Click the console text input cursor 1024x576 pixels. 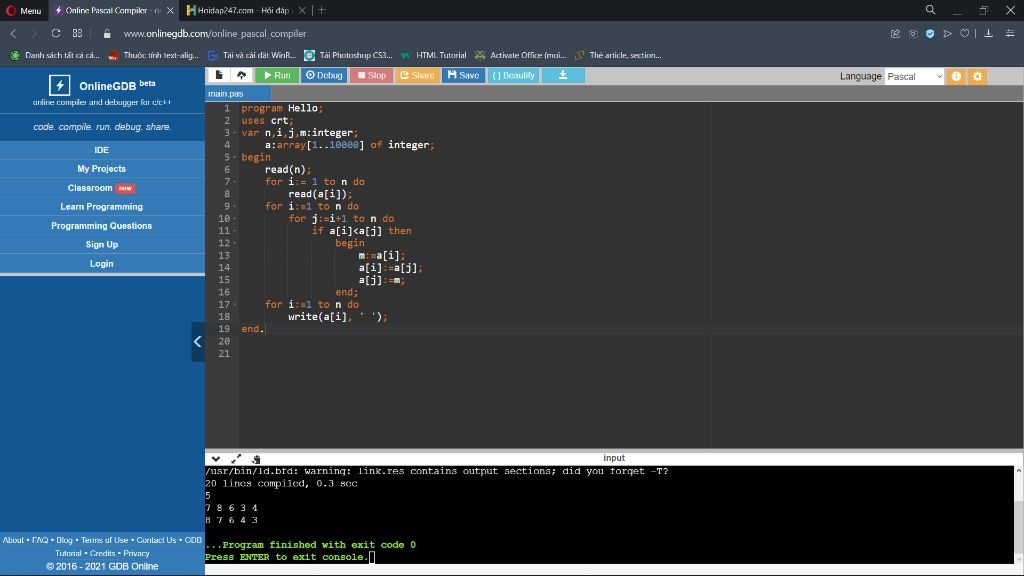(372, 557)
